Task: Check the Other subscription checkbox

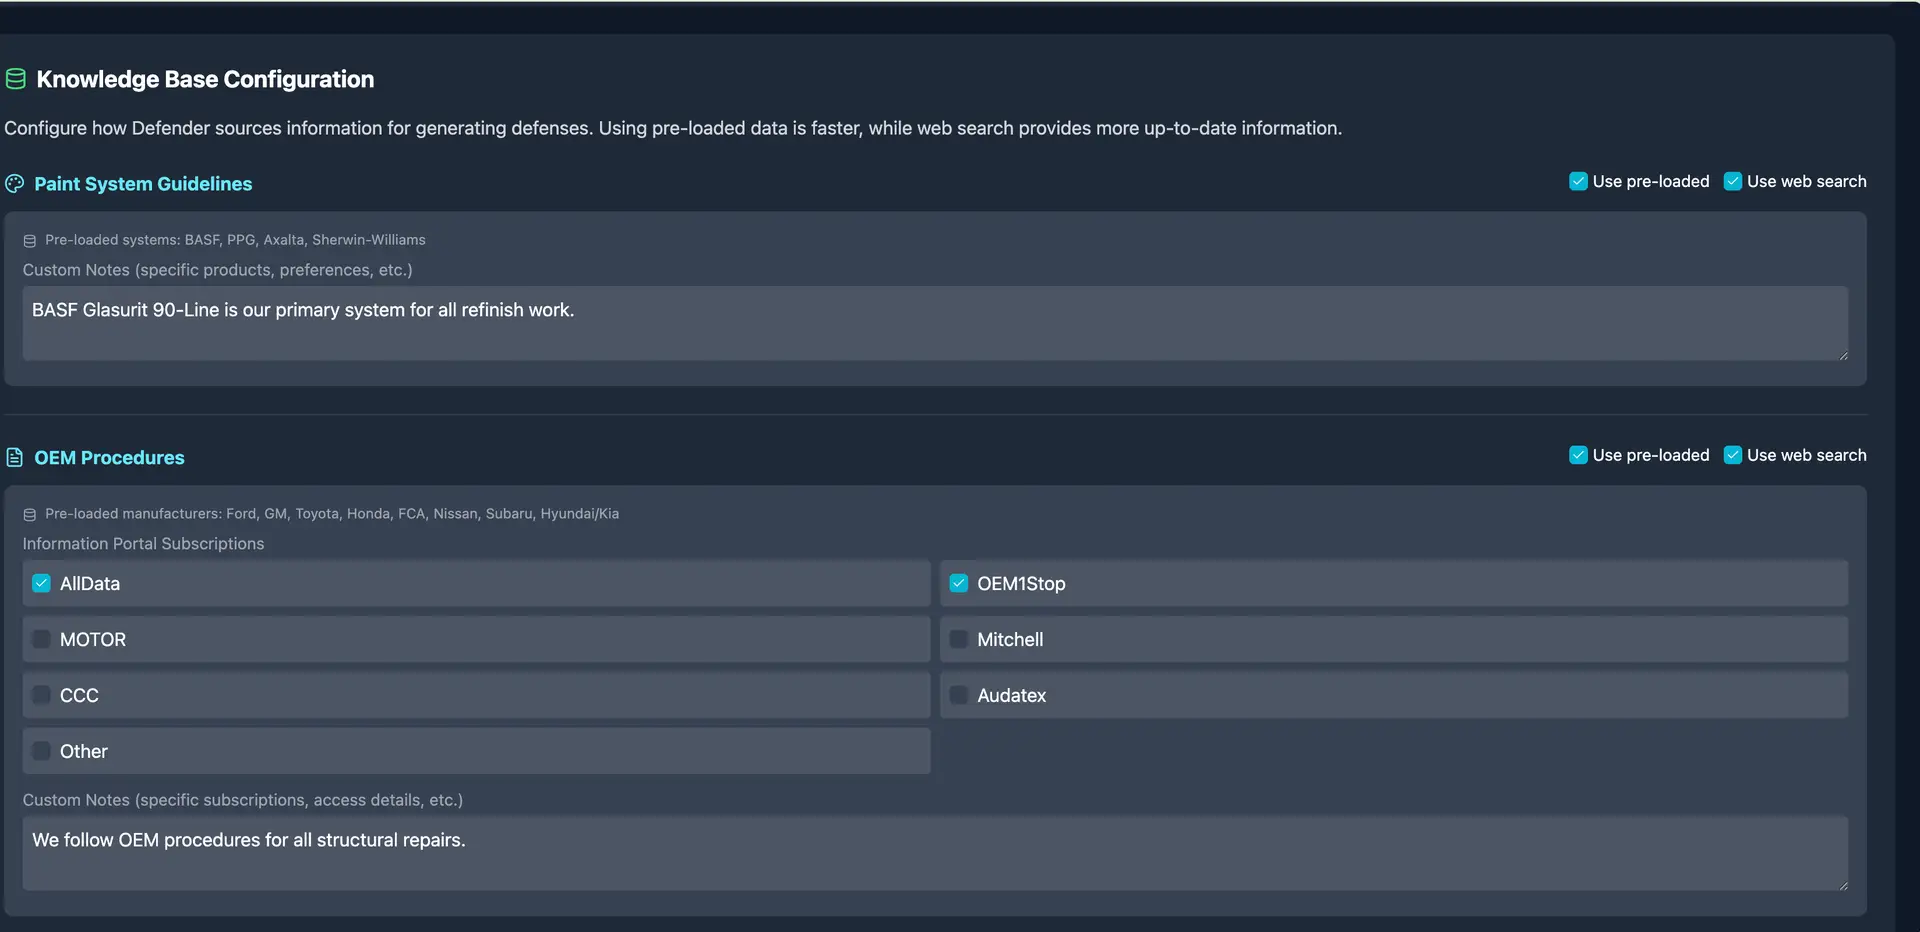Action: click(x=41, y=751)
